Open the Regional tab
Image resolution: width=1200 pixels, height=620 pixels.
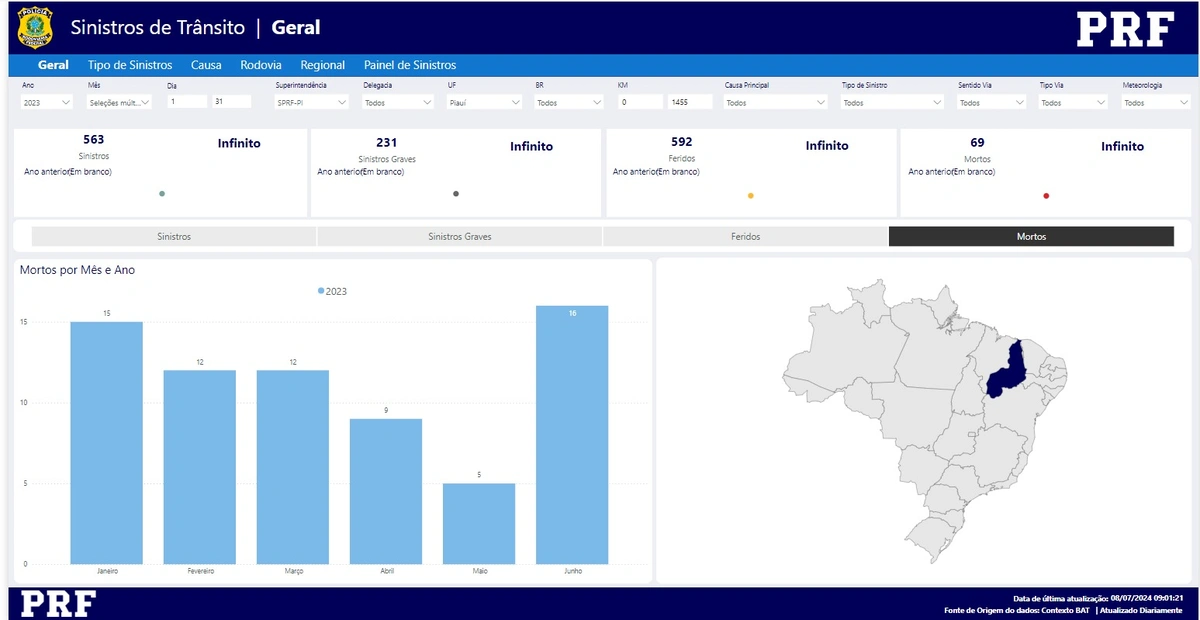[x=323, y=65]
